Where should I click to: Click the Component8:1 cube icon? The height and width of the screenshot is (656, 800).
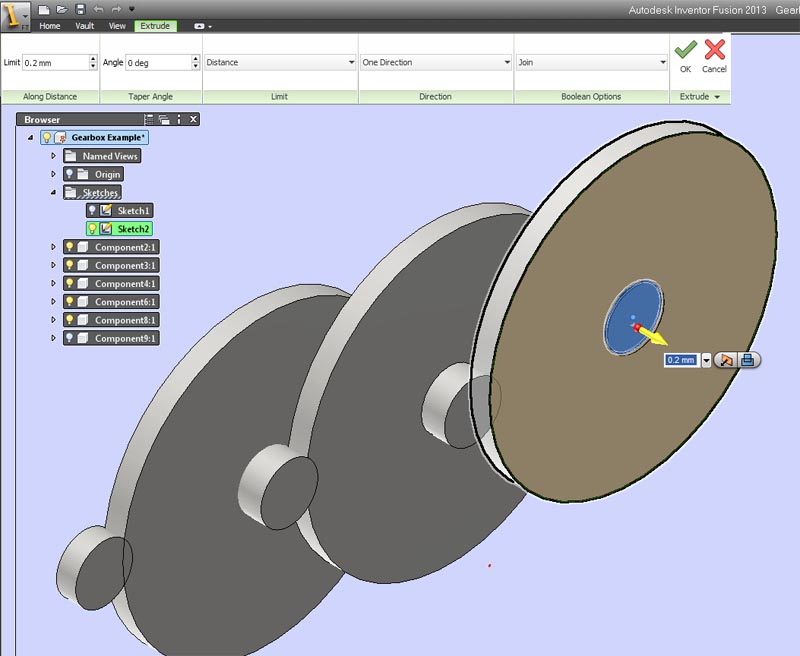(83, 320)
